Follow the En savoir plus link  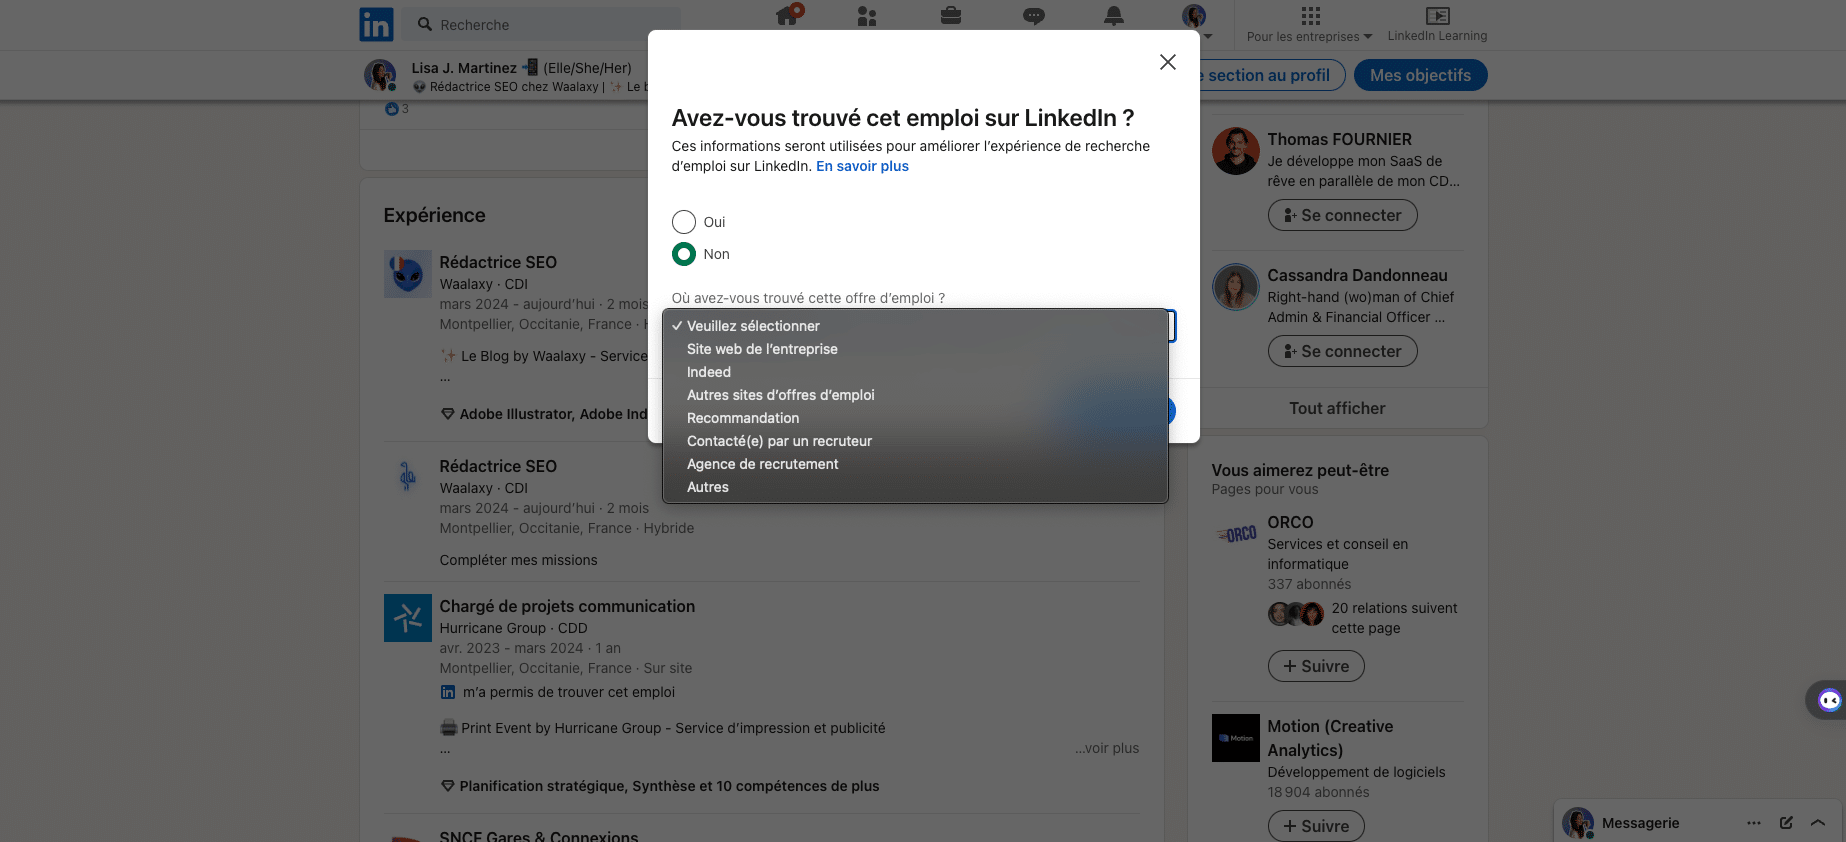tap(862, 166)
